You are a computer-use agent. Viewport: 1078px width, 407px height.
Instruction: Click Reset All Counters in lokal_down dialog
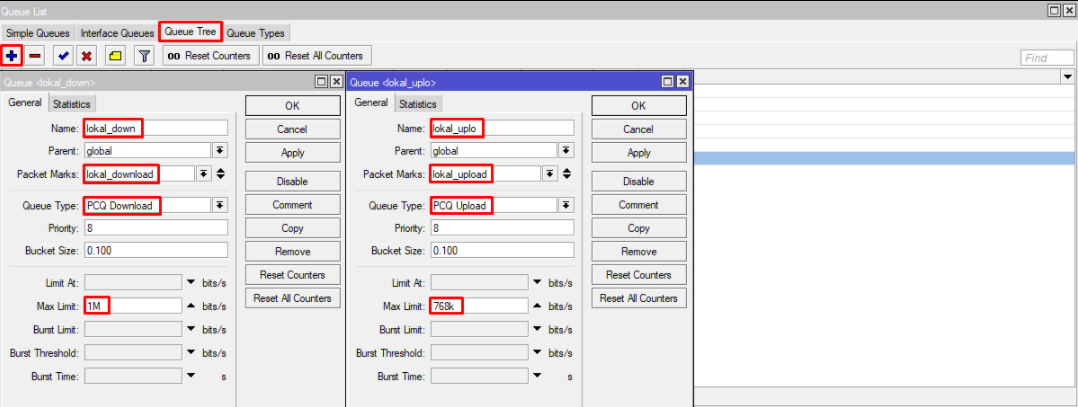[293, 298]
